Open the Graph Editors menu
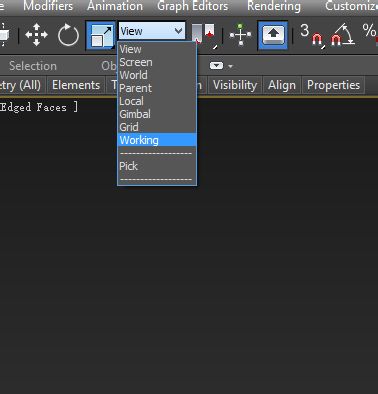 193,6
